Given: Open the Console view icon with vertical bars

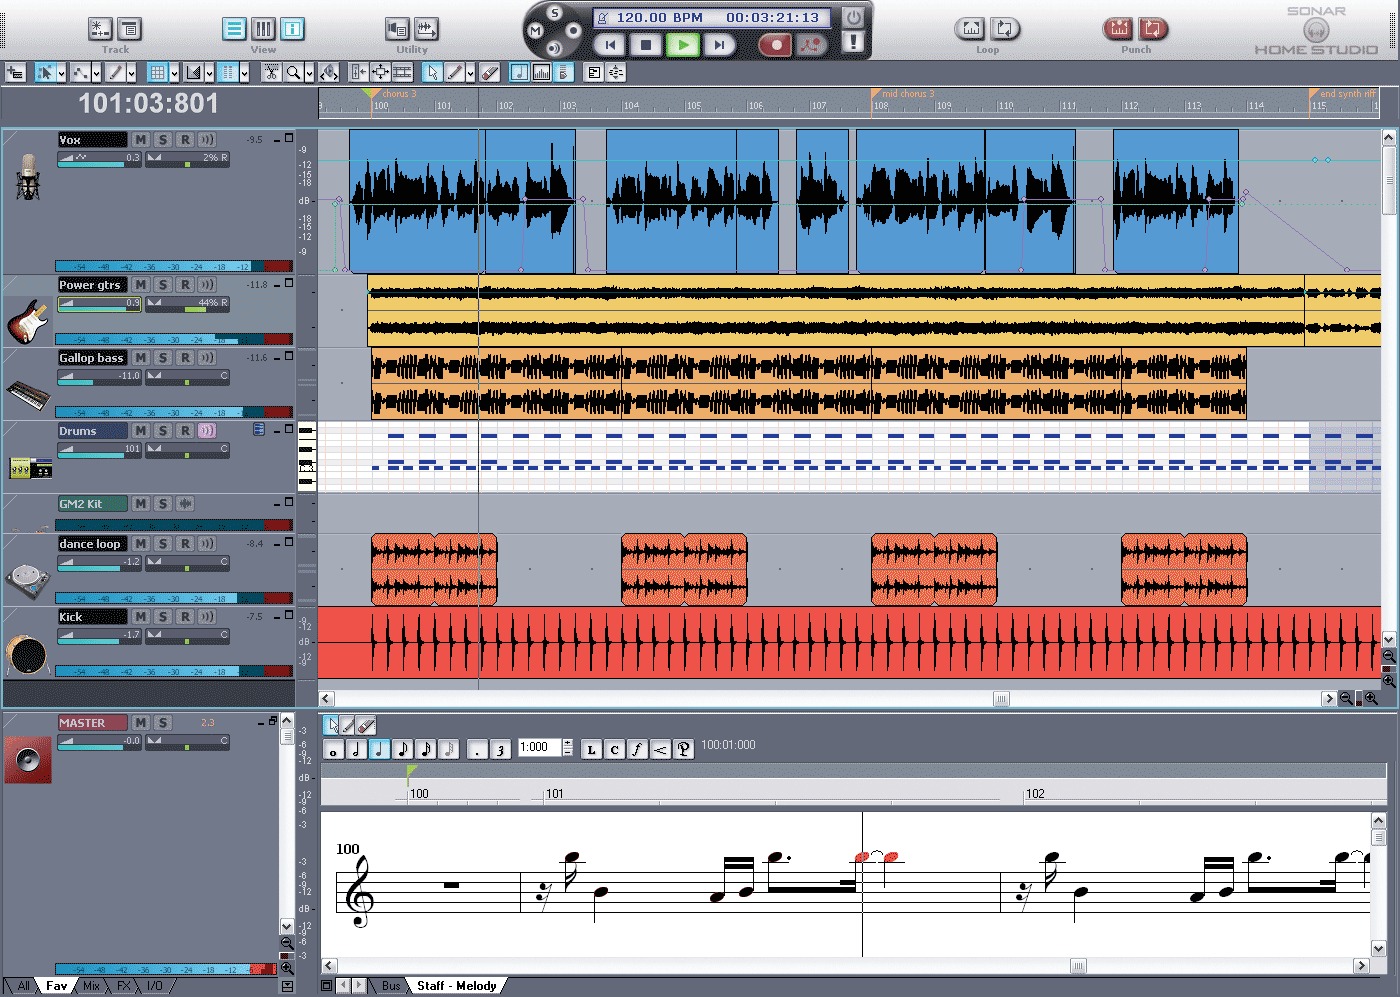Looking at the screenshot, I should point(263,29).
